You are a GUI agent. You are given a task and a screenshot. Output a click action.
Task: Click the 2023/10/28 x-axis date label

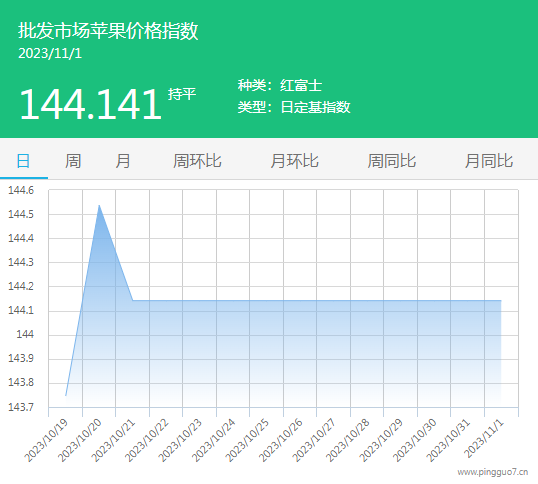pos(348,441)
